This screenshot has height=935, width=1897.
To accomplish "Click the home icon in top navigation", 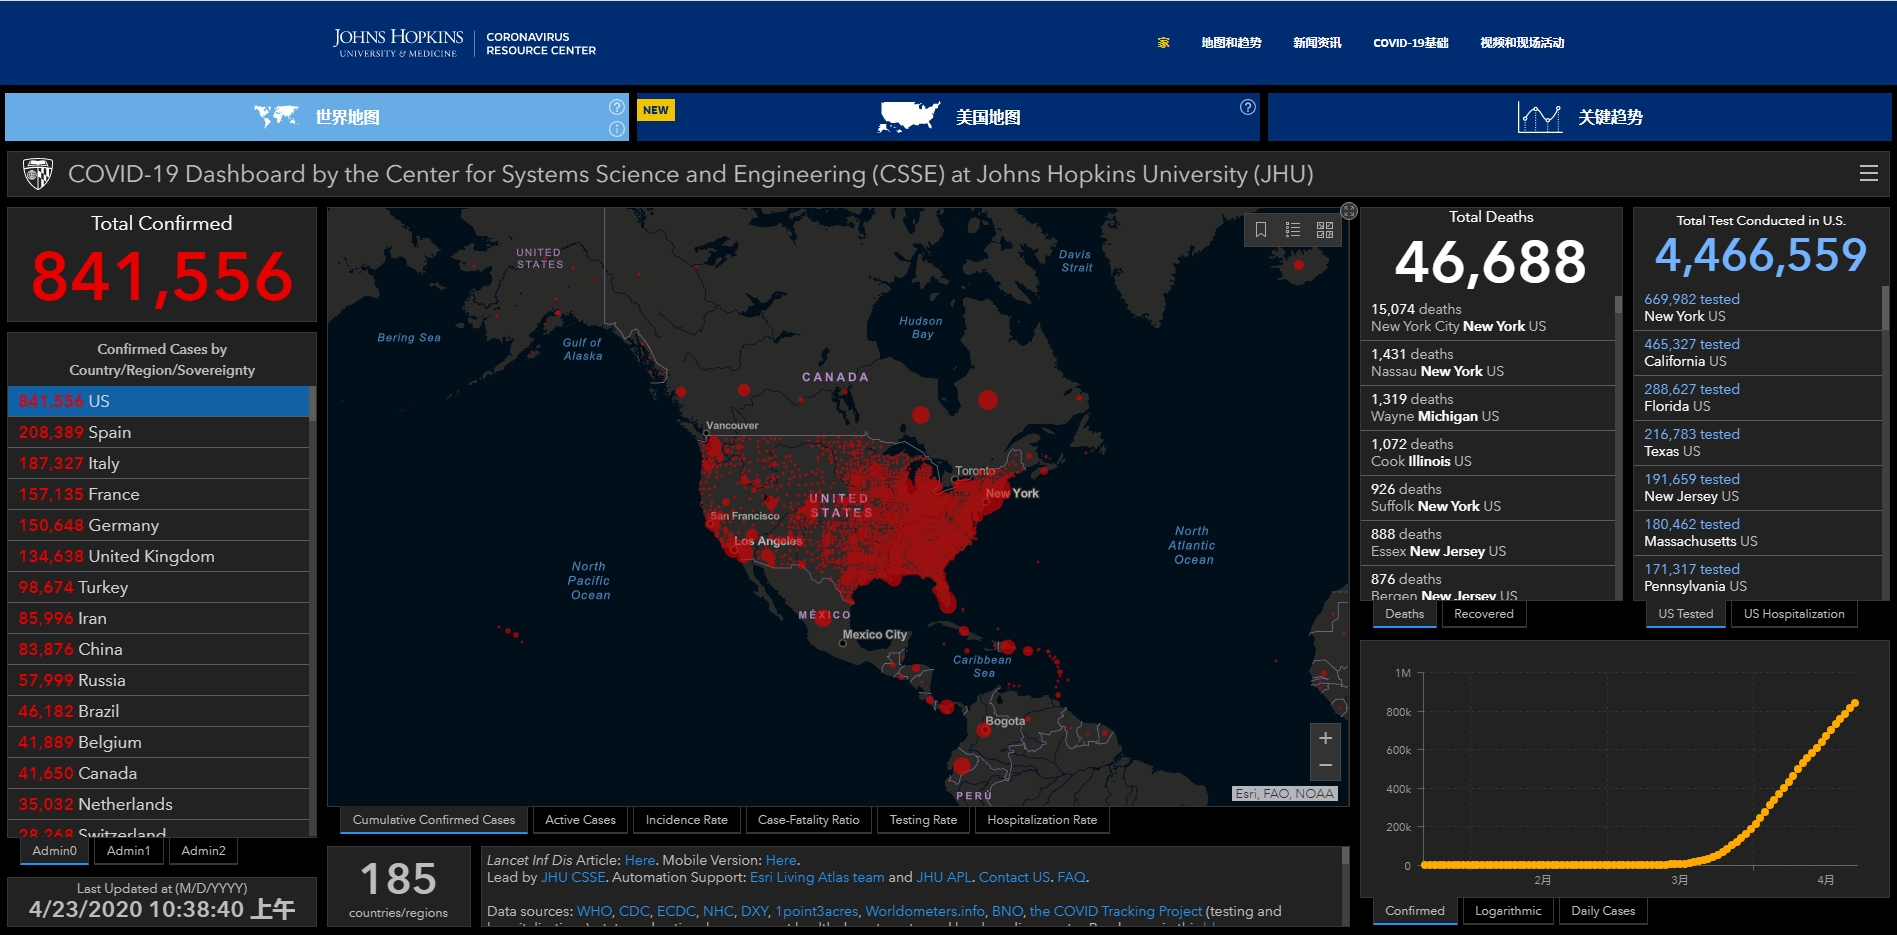I will (1163, 43).
